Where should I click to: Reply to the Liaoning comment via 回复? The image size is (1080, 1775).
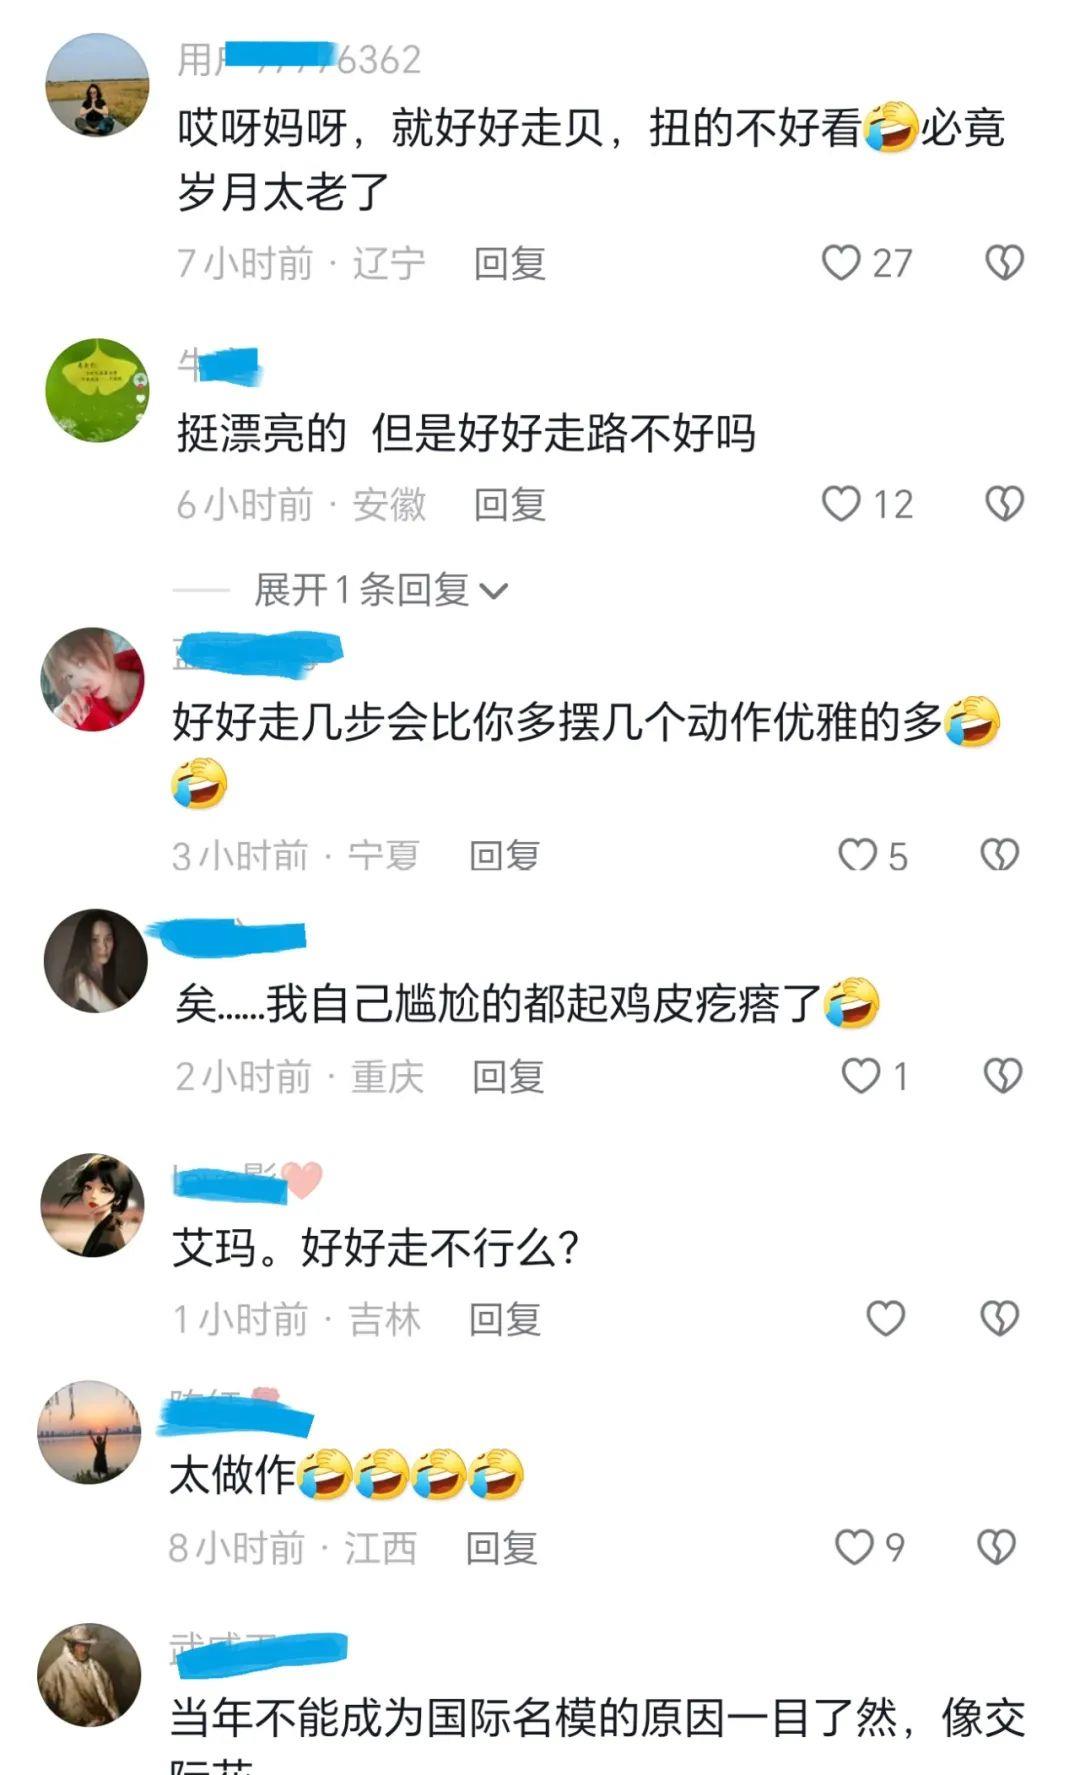(x=509, y=264)
